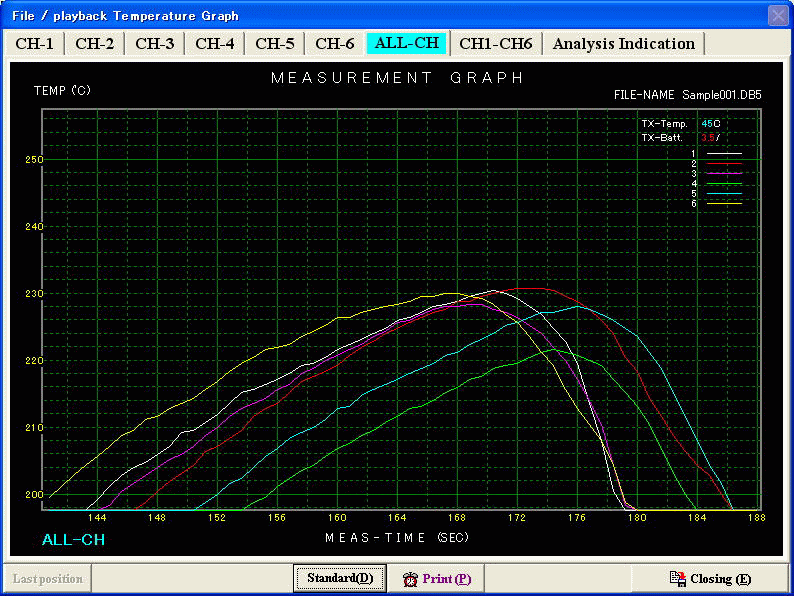Click the 172 time axis value

(x=517, y=518)
